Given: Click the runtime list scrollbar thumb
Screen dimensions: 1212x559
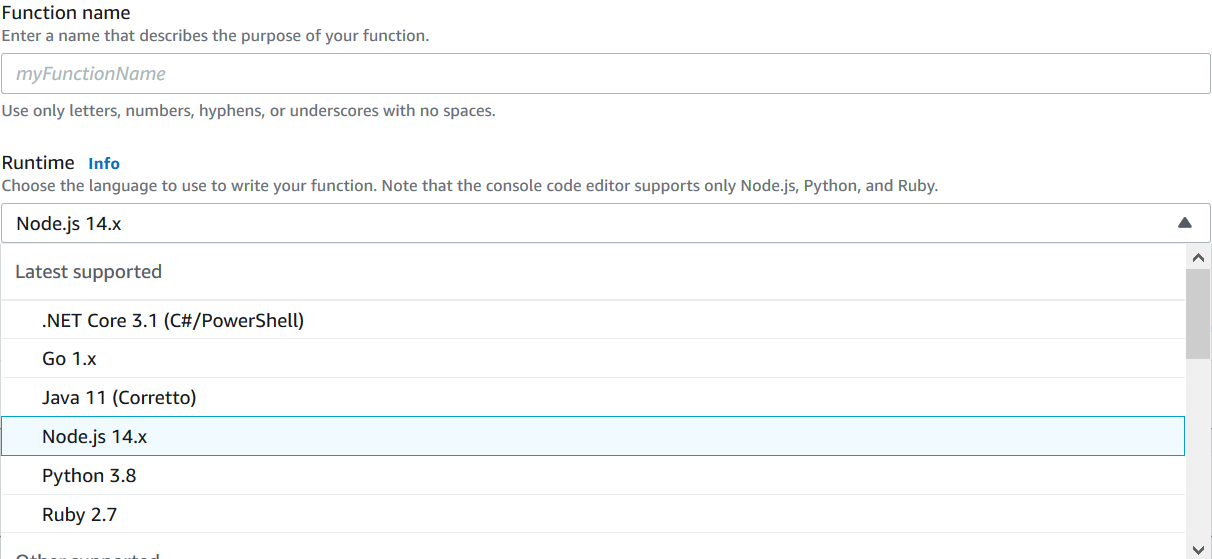Looking at the screenshot, I should (1198, 314).
